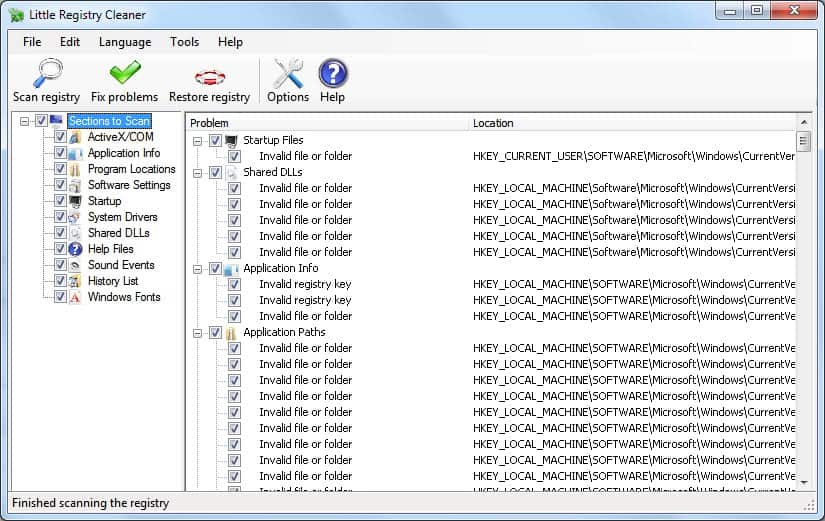The height and width of the screenshot is (521, 825).
Task: Select the Windows Fonts section icon
Action: pos(76,297)
